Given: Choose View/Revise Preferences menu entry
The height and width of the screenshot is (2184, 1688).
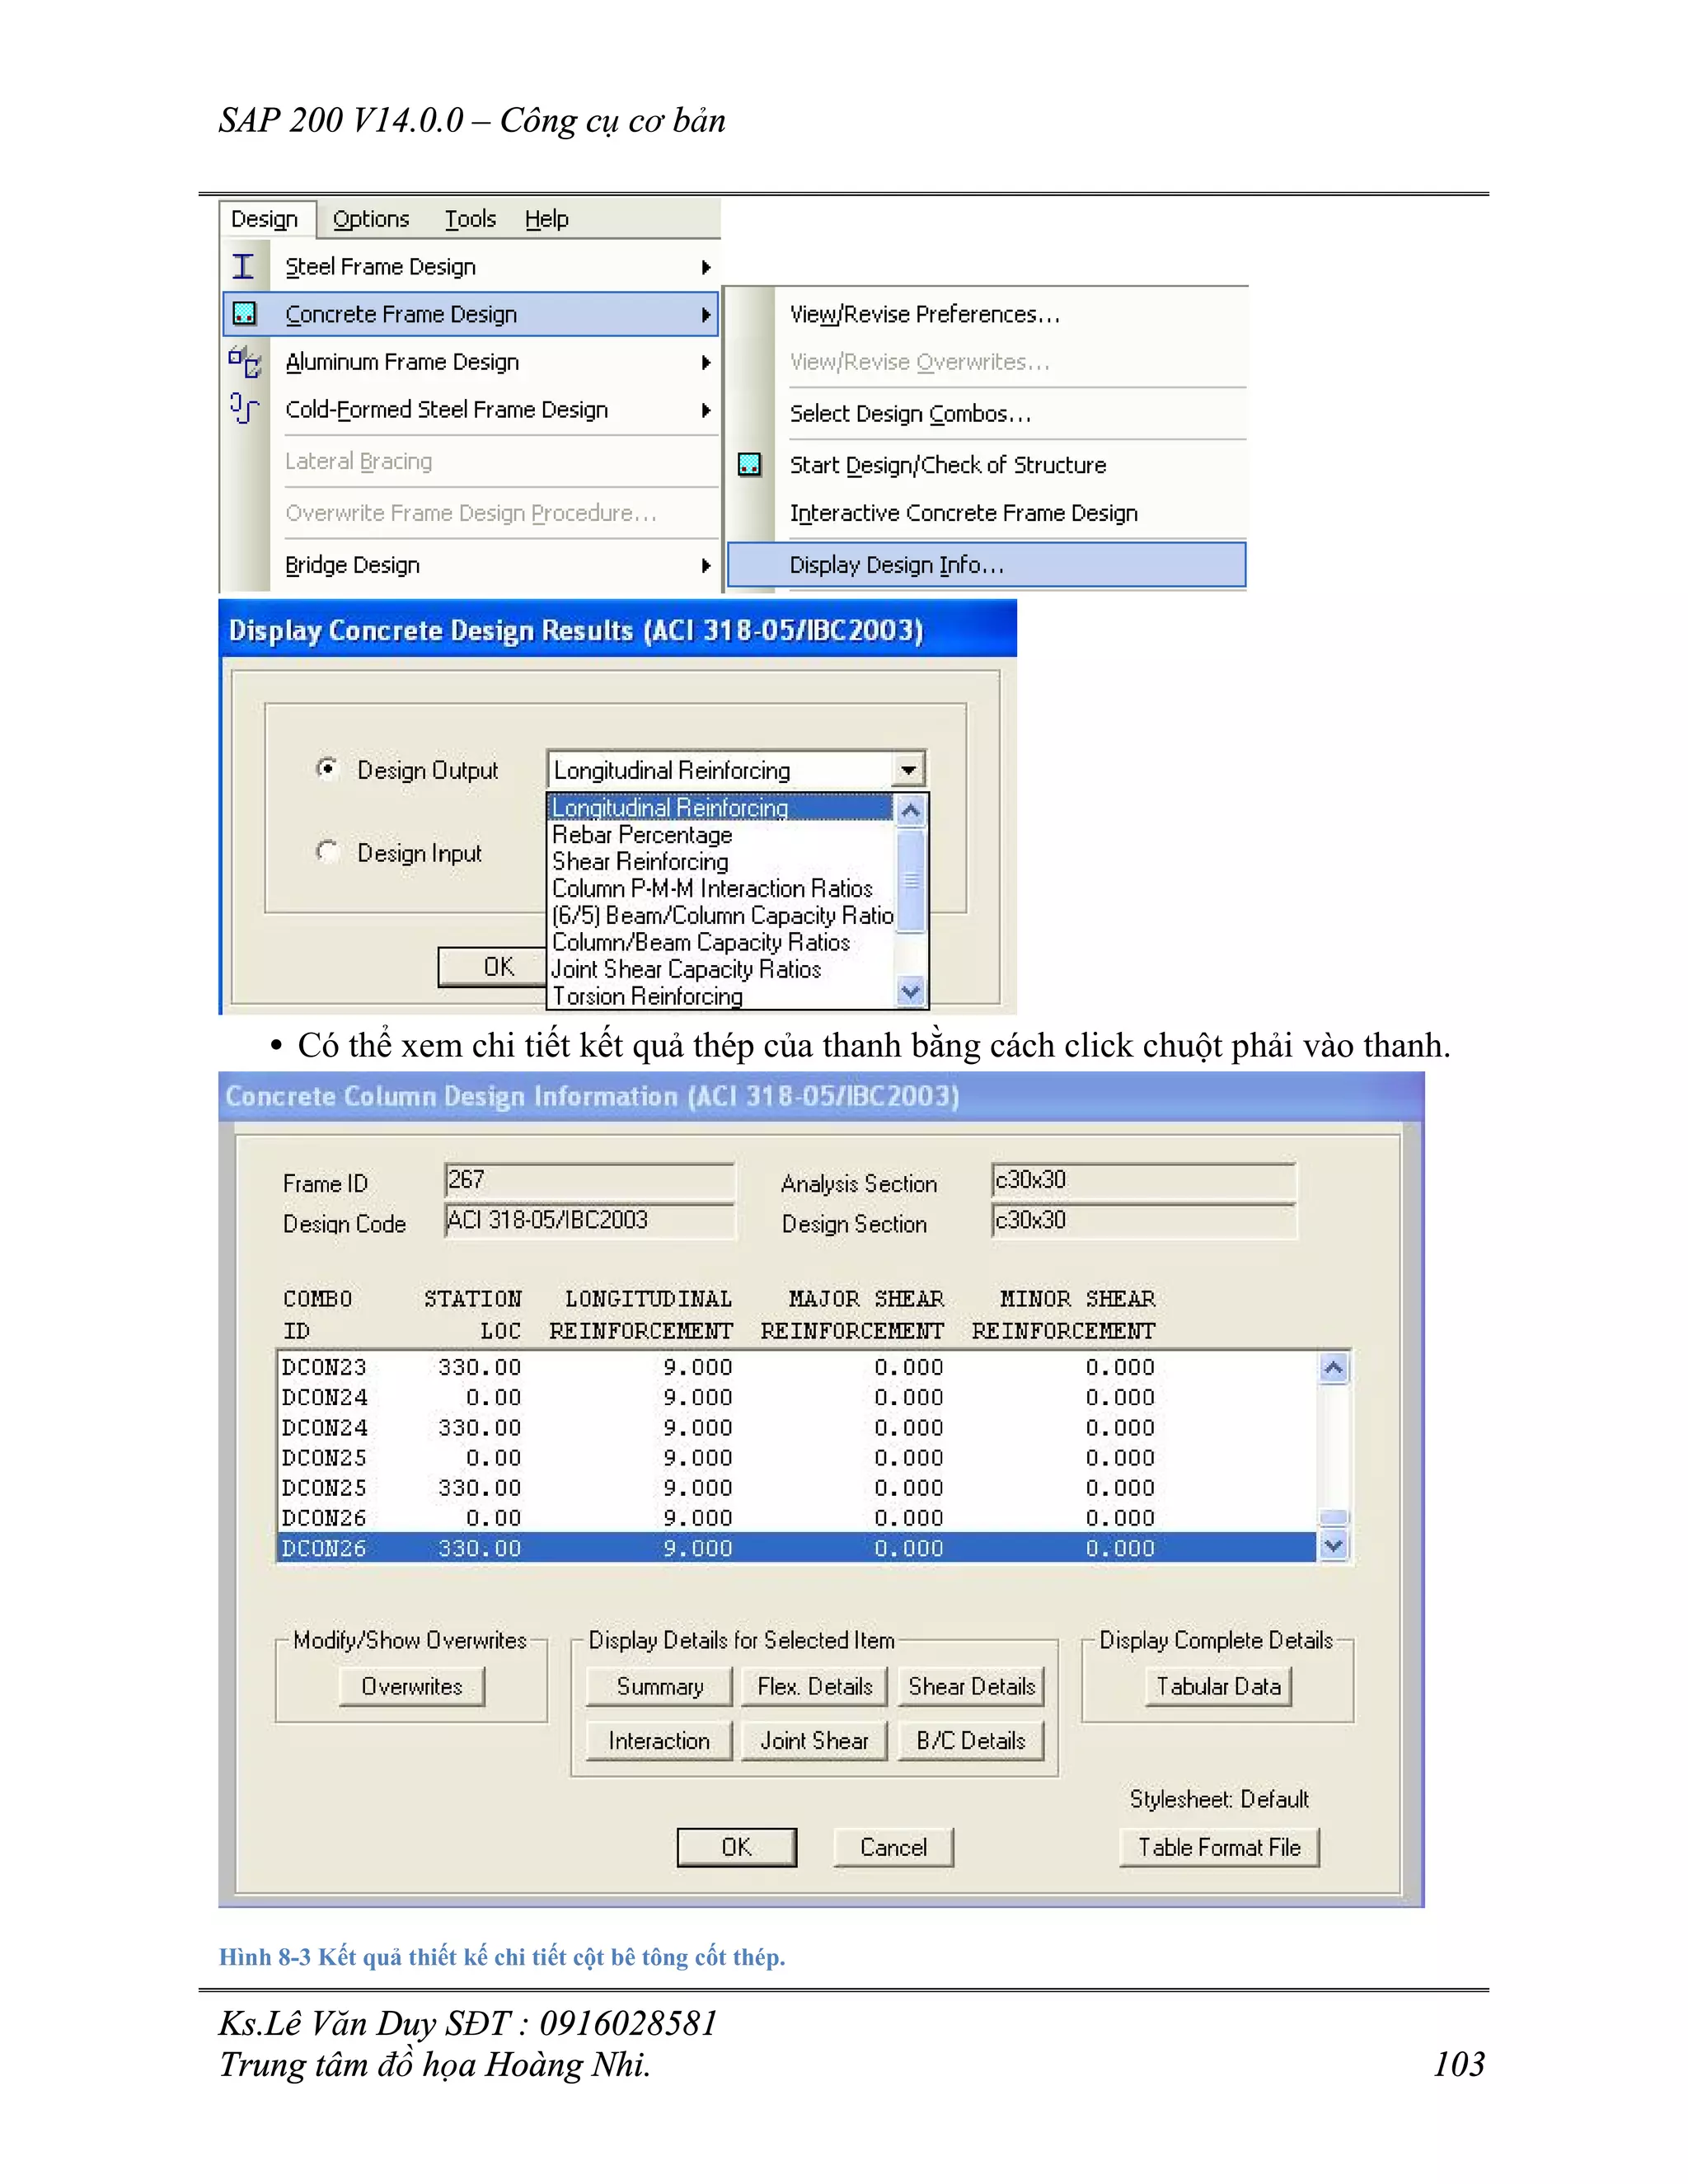Looking at the screenshot, I should 986,314.
